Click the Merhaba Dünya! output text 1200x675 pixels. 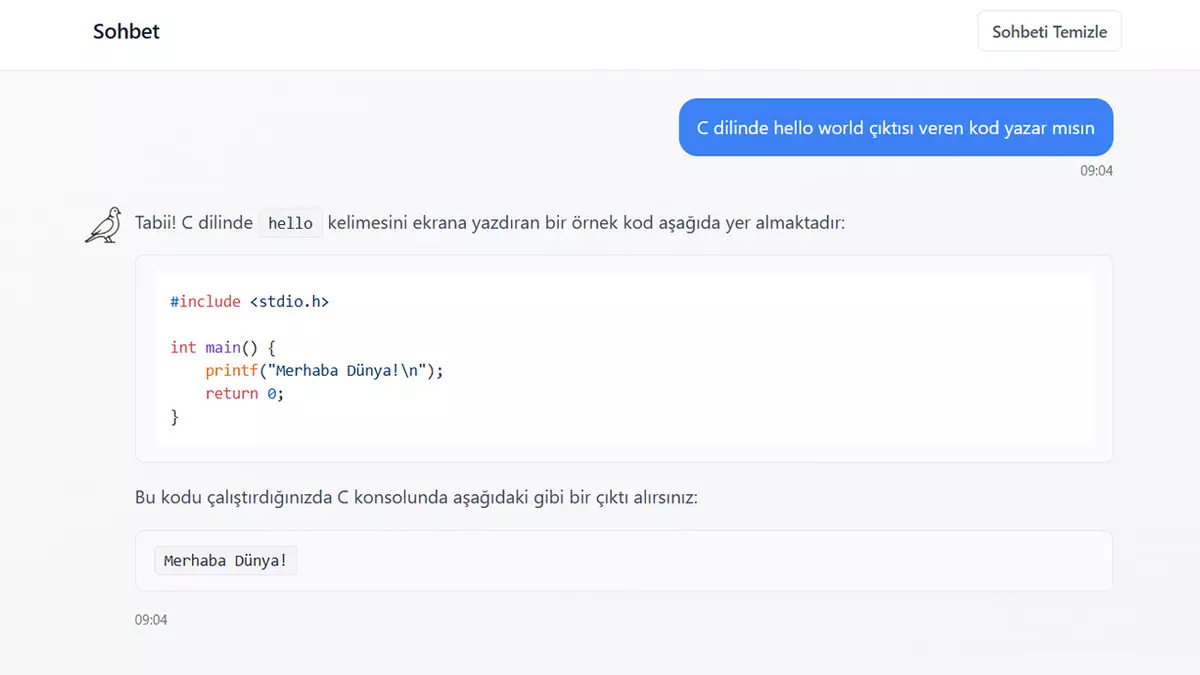click(226, 561)
